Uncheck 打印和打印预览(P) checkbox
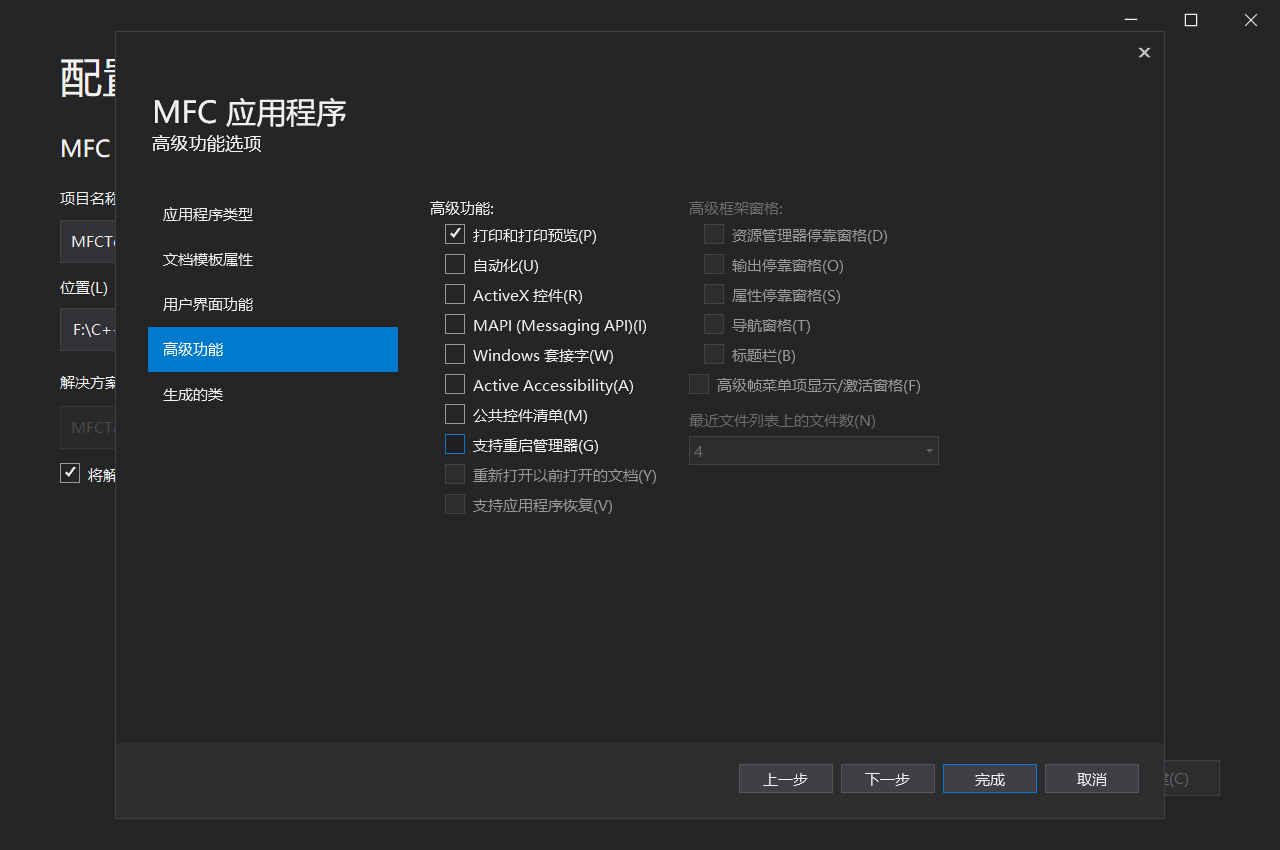The width and height of the screenshot is (1280, 850). [x=455, y=235]
